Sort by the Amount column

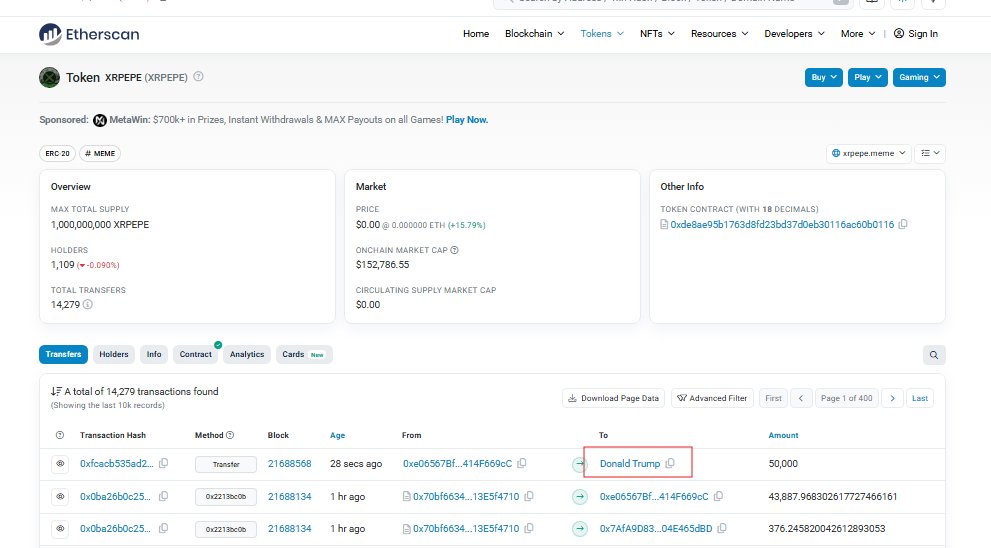783,435
